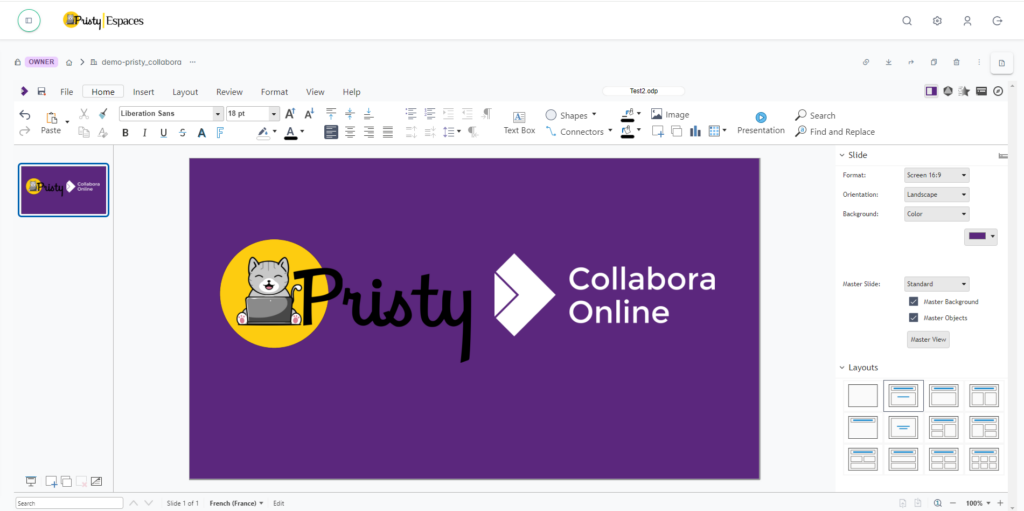Image resolution: width=1024 pixels, height=511 pixels.
Task: Uncheck the Master Background checkbox
Action: [x=913, y=301]
